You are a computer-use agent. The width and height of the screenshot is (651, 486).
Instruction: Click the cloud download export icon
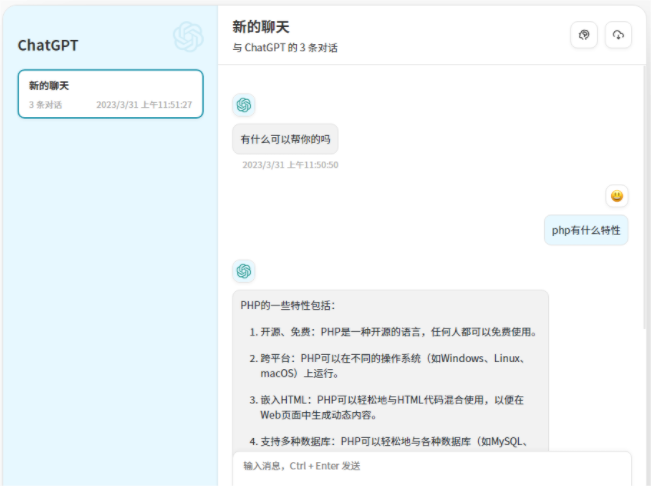(x=617, y=35)
